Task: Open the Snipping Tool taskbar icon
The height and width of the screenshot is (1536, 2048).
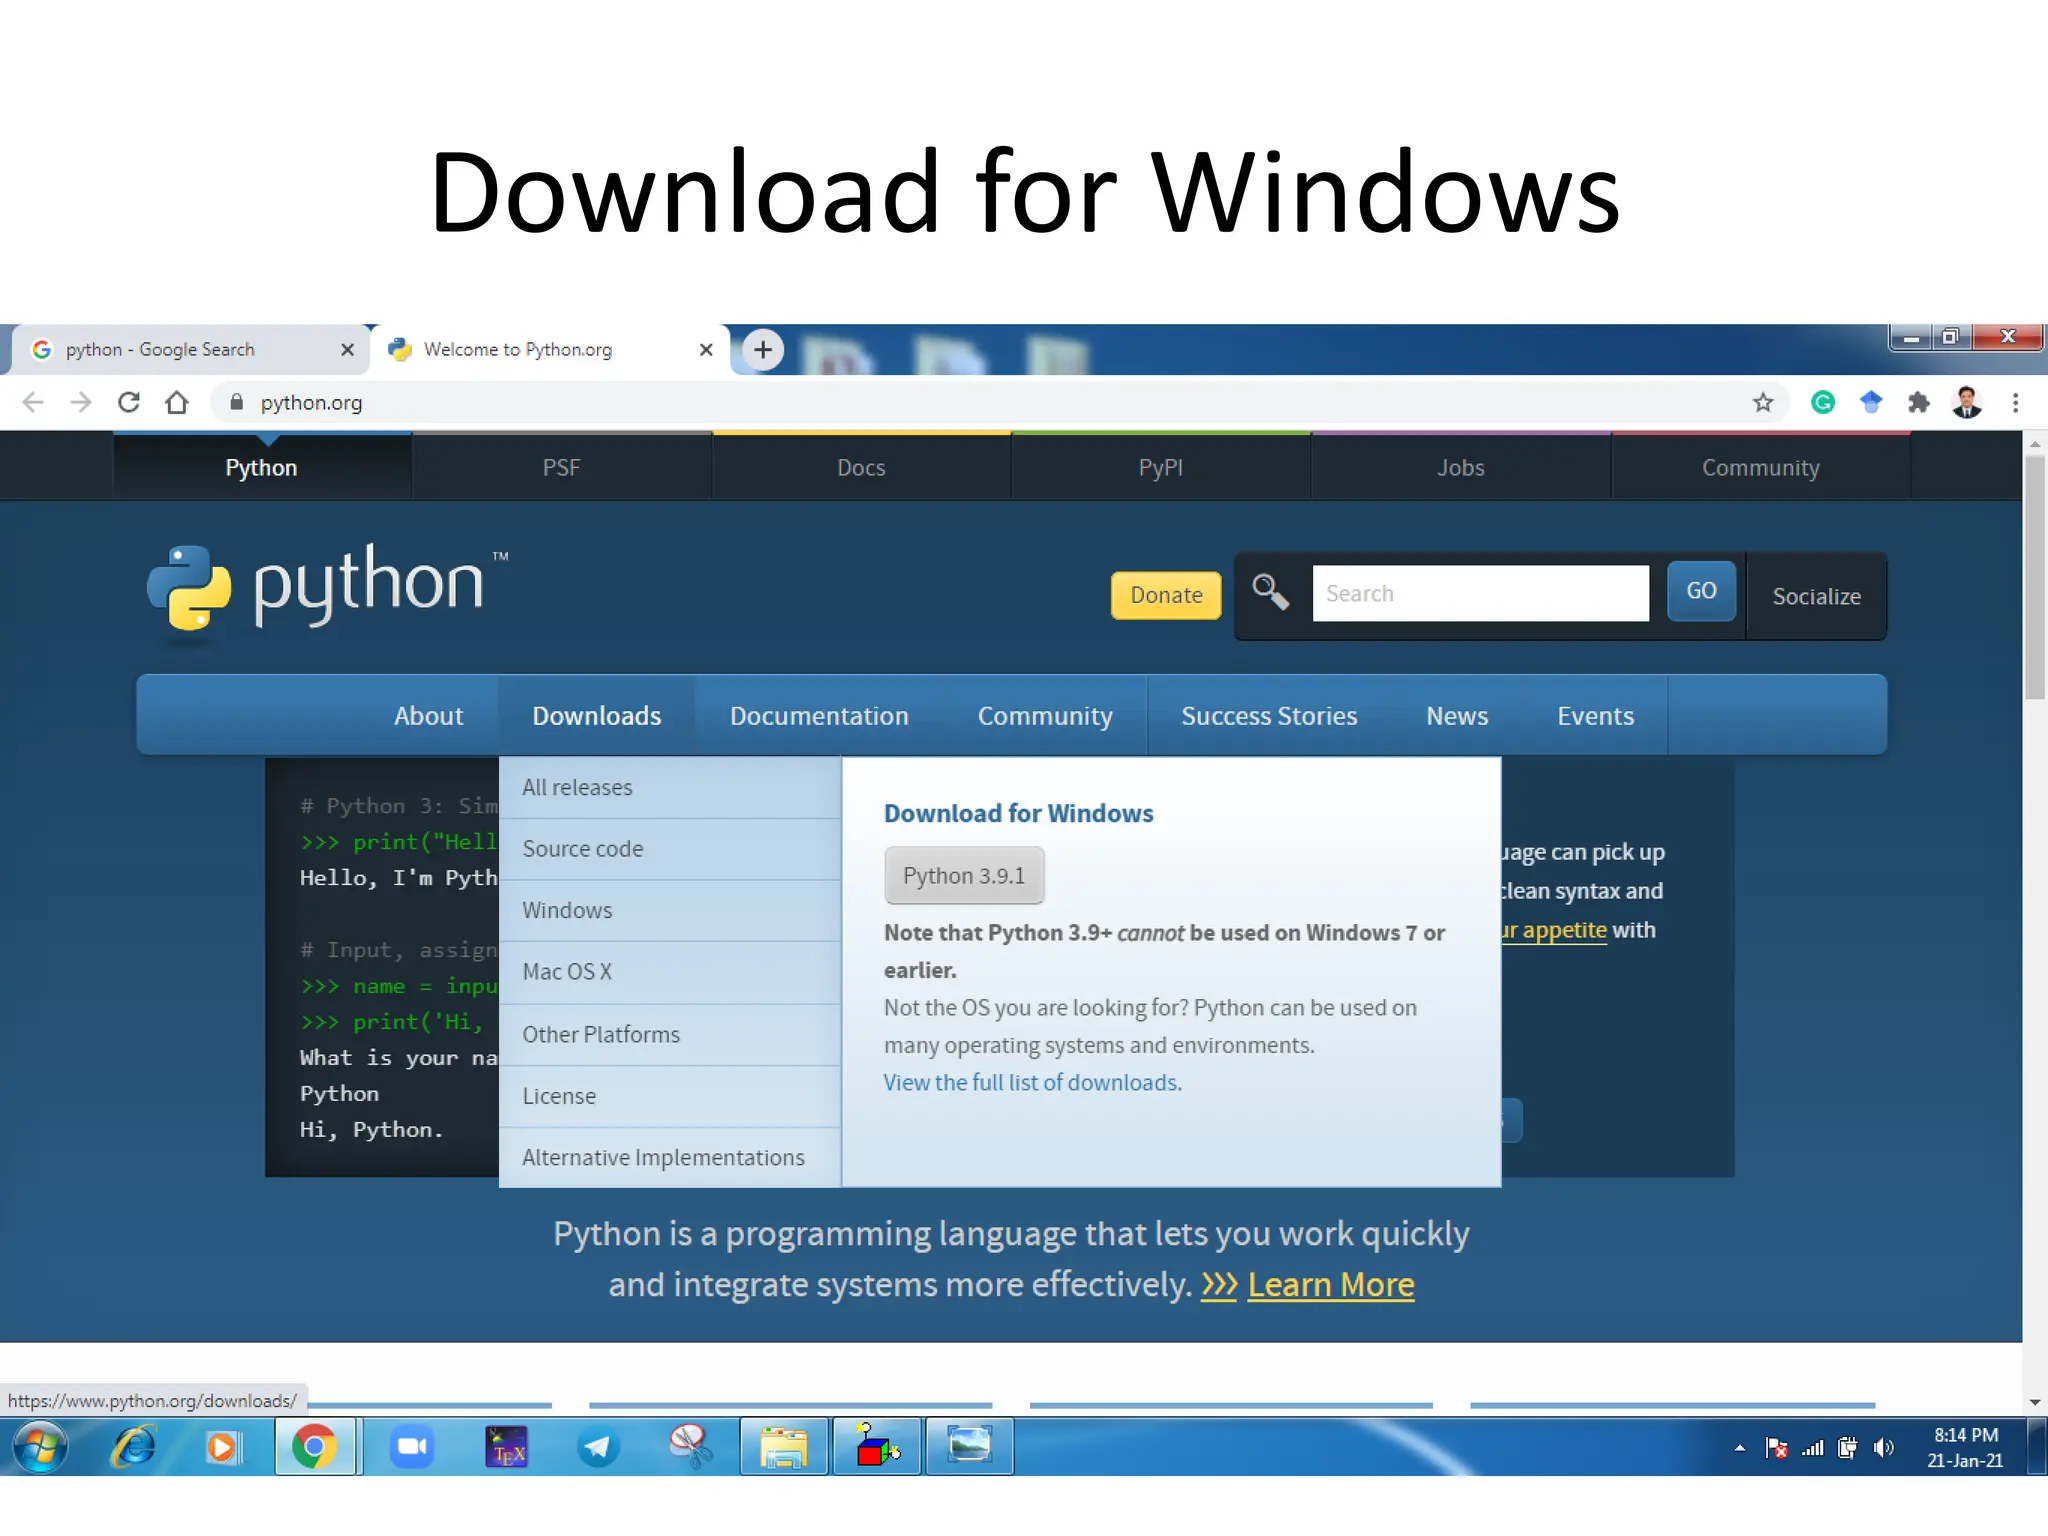Action: [690, 1447]
